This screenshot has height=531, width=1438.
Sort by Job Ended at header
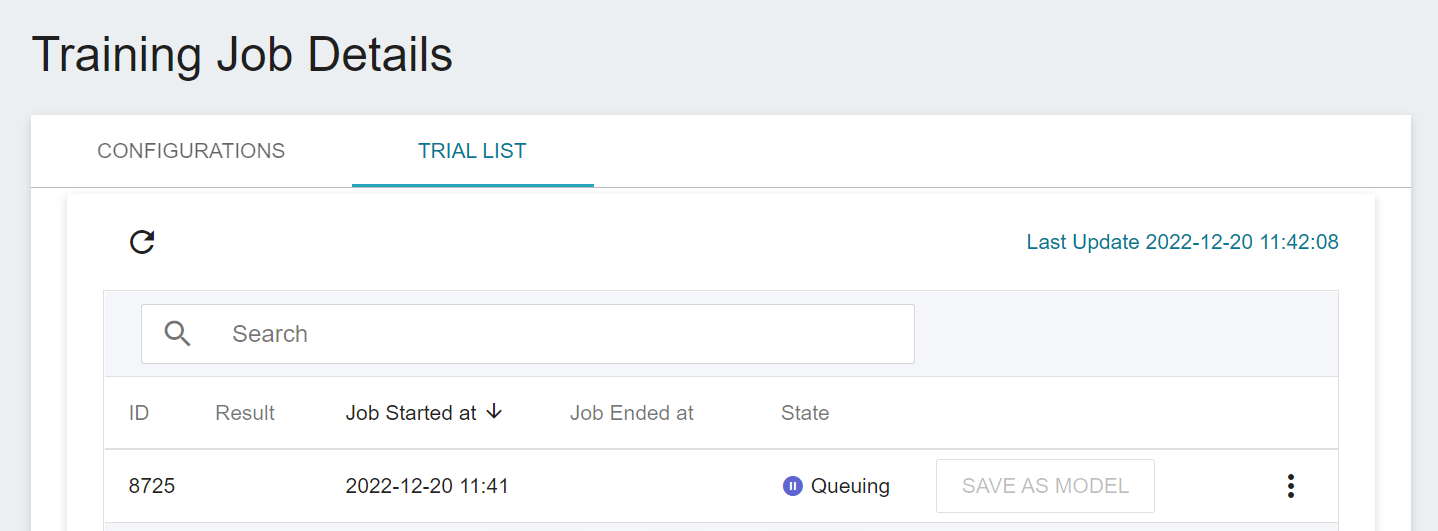click(632, 413)
